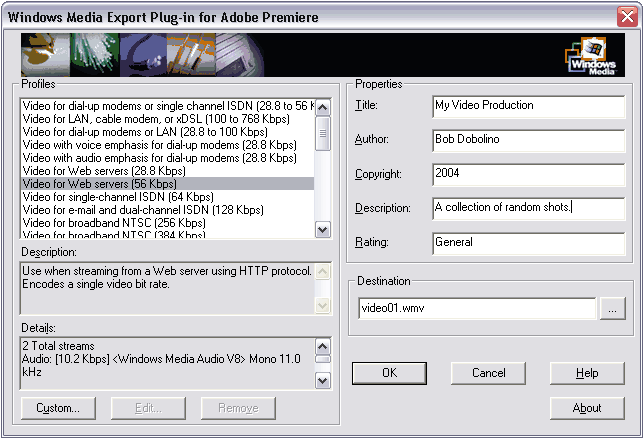The height and width of the screenshot is (439, 644).
Task: Close the Windows Media Export dialog
Action: pos(627,17)
